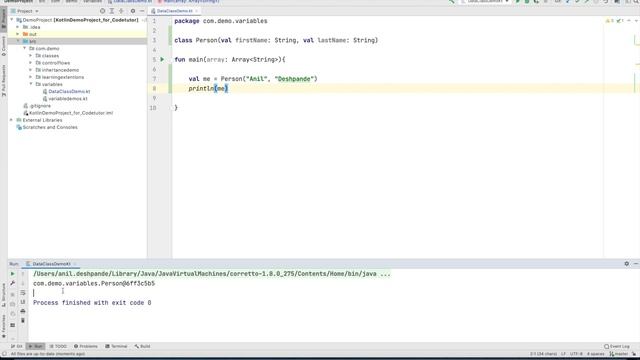640x360 pixels.
Task: Open DataClassDemo.kt in the project tree
Action: [69, 91]
